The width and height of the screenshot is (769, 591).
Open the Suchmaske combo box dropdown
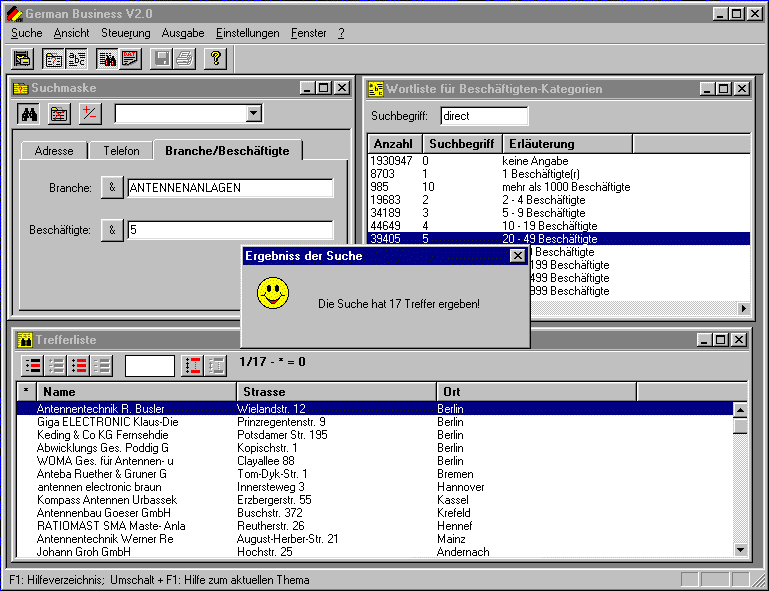(254, 114)
